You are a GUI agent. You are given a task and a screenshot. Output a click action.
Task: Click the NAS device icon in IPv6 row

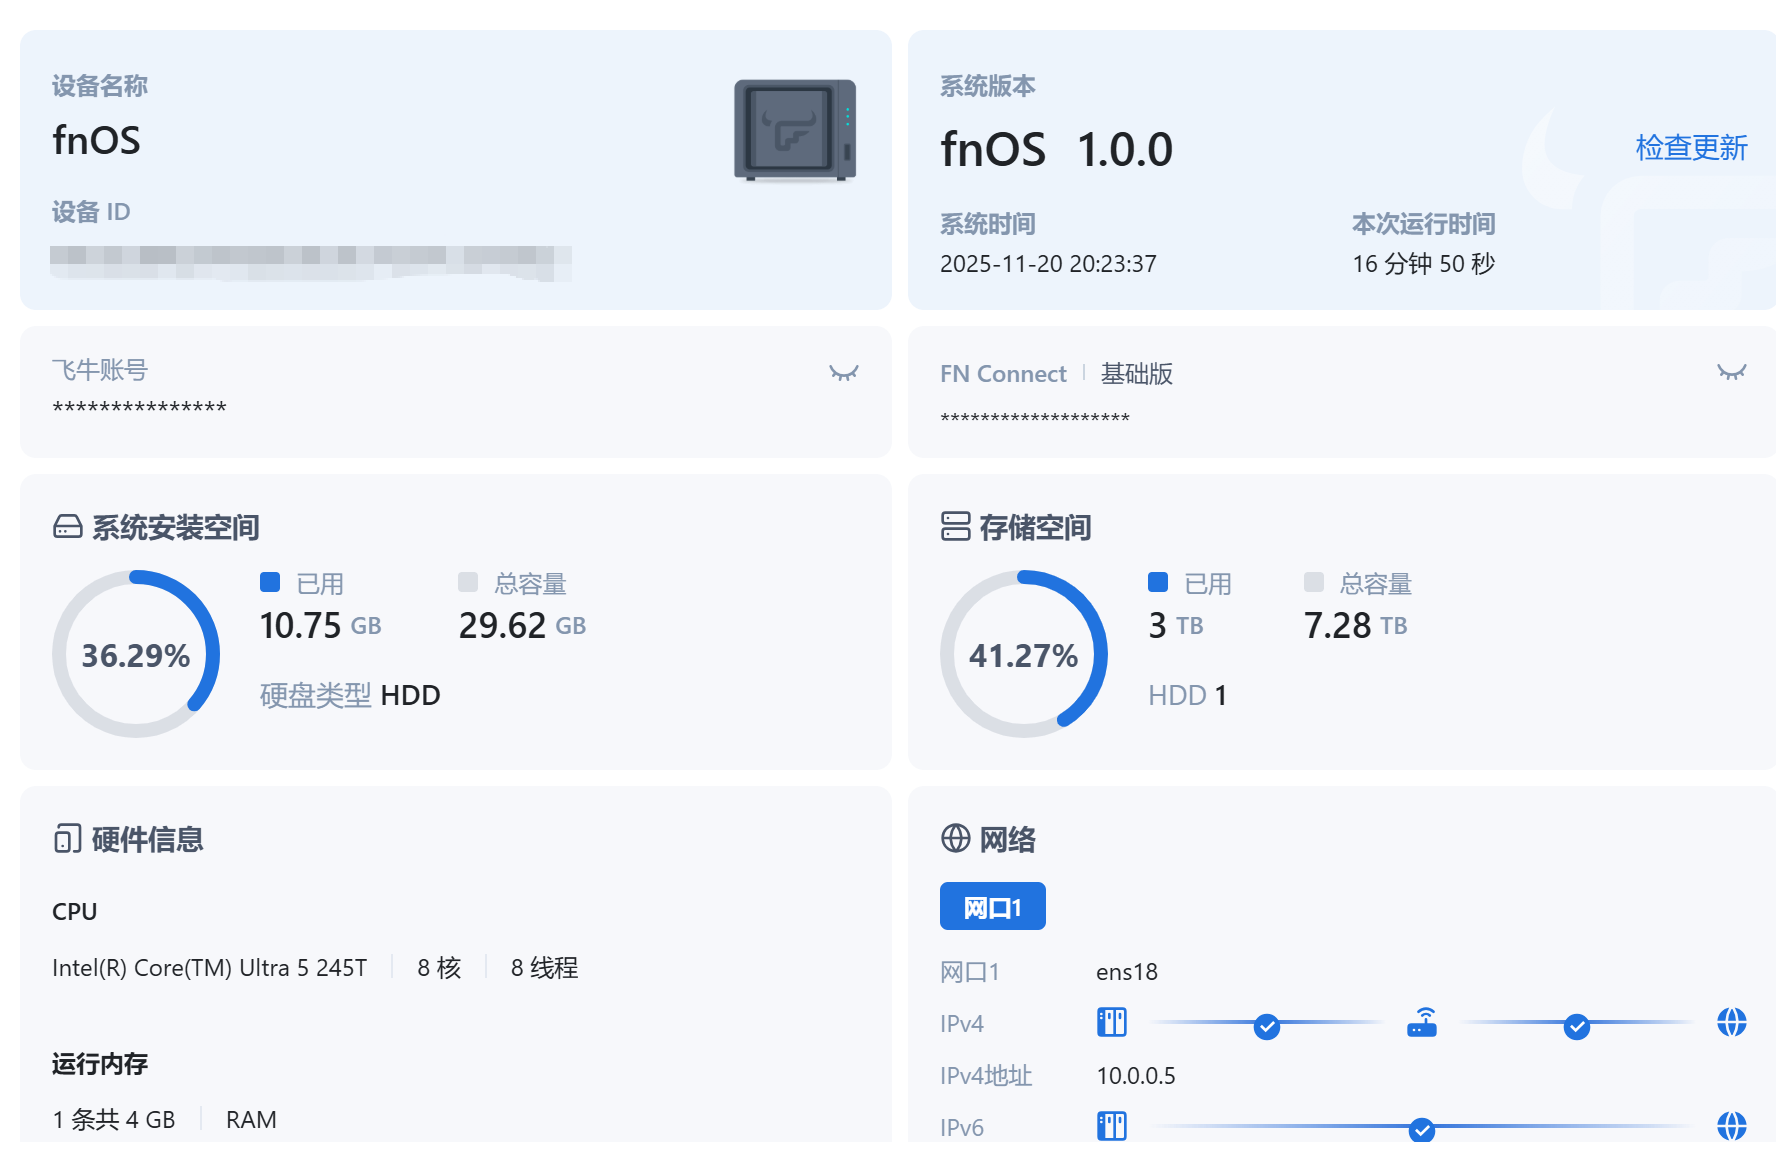(1112, 1126)
